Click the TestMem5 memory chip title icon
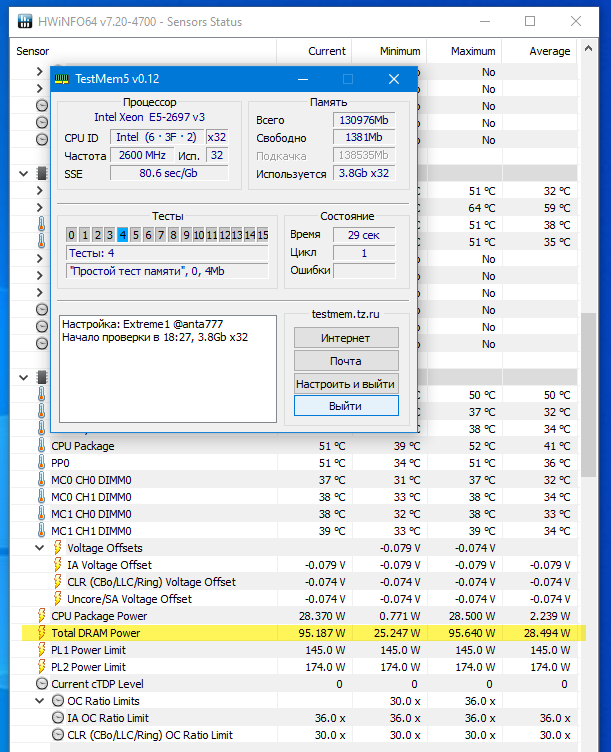This screenshot has width=611, height=752. (61, 79)
